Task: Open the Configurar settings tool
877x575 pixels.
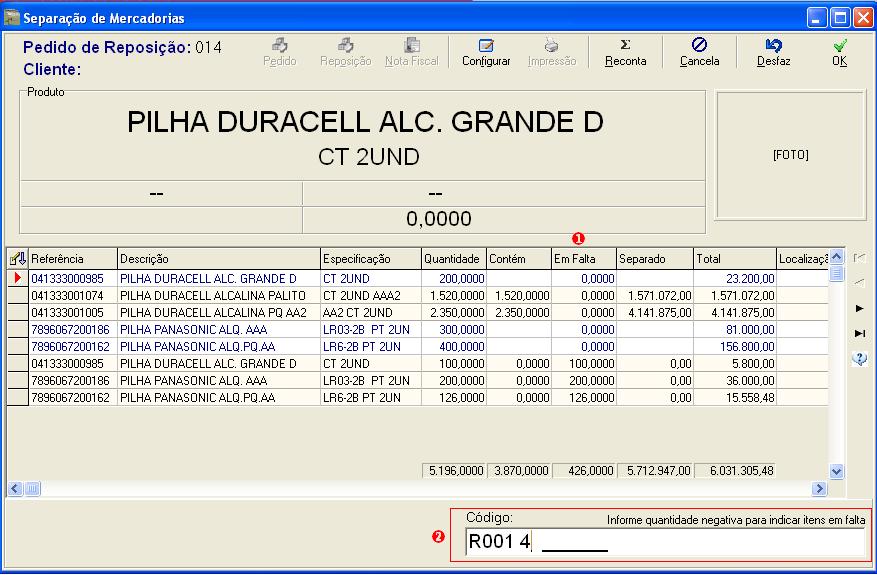Action: pos(486,53)
